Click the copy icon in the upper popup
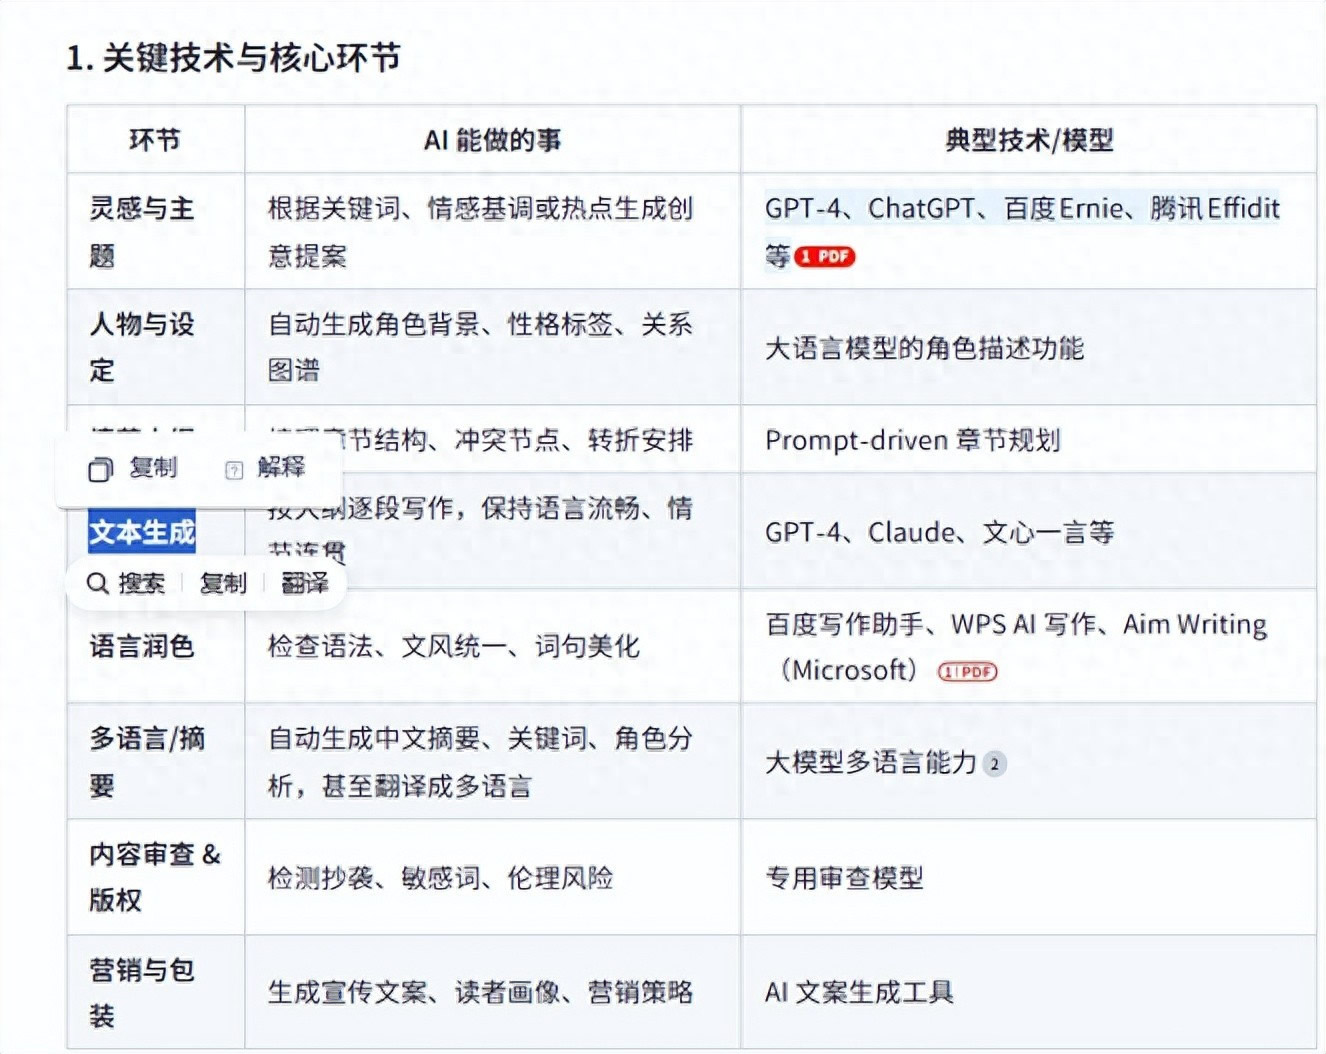Viewport: 1326px width, 1054px height. (100, 469)
